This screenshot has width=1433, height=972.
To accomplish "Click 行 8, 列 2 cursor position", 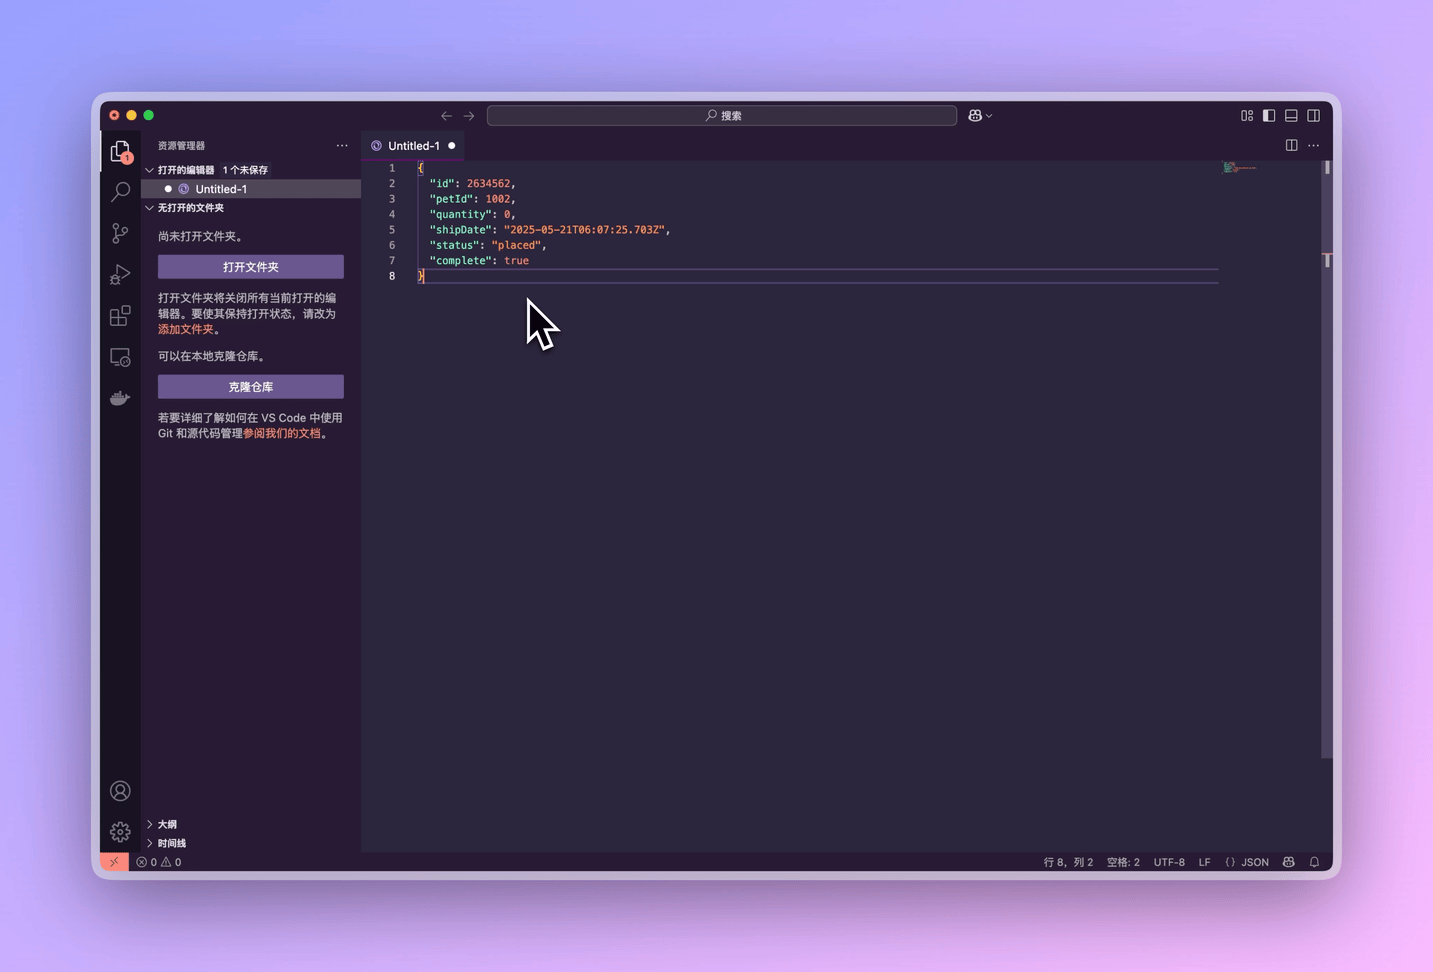I will click(1068, 862).
